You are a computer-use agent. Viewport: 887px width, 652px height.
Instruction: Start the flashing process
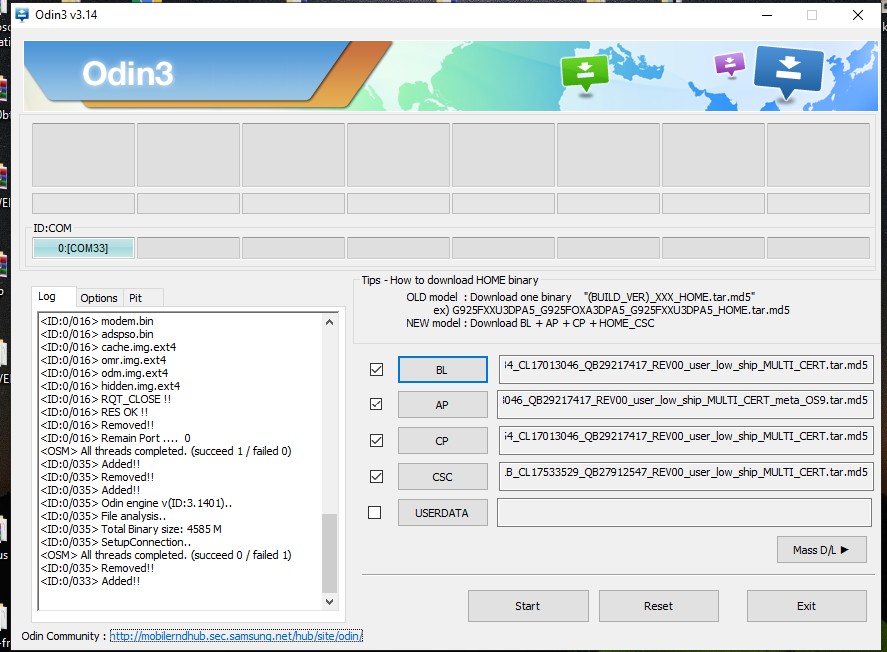528,606
